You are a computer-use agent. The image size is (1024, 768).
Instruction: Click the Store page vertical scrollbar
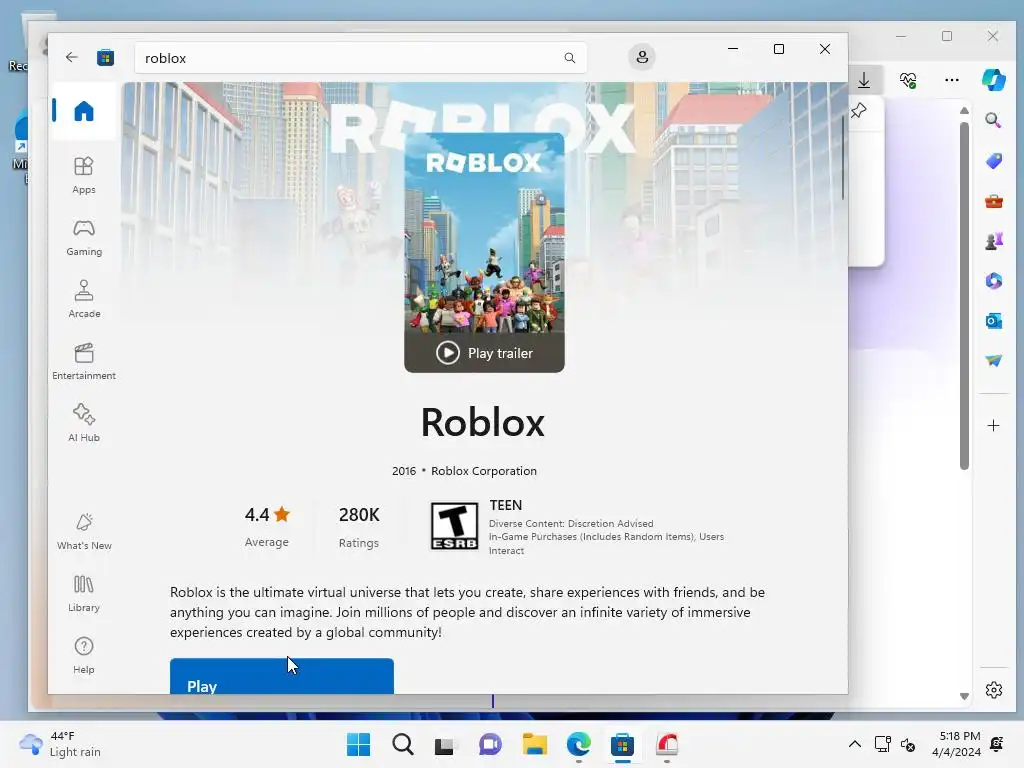(x=842, y=159)
